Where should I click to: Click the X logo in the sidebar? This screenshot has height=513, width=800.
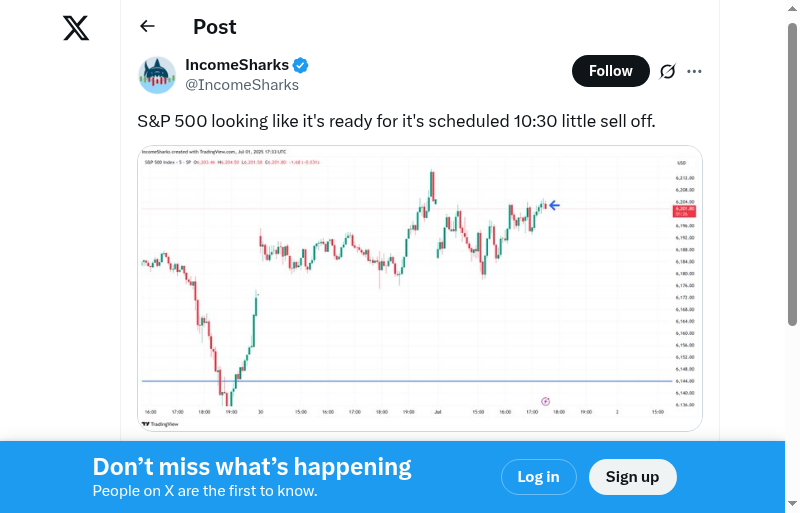point(76,28)
